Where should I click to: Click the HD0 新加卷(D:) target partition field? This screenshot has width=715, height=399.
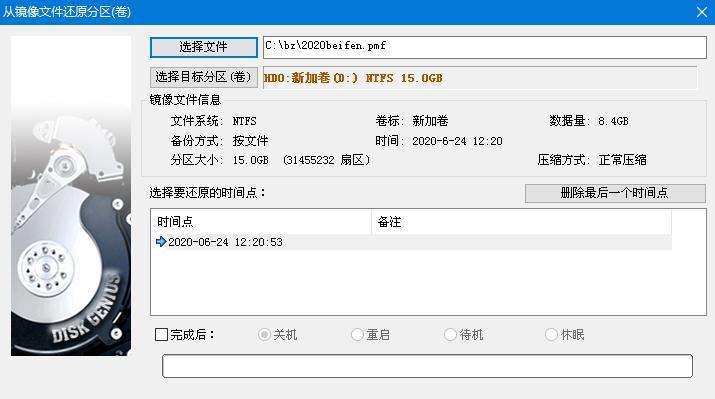point(480,78)
